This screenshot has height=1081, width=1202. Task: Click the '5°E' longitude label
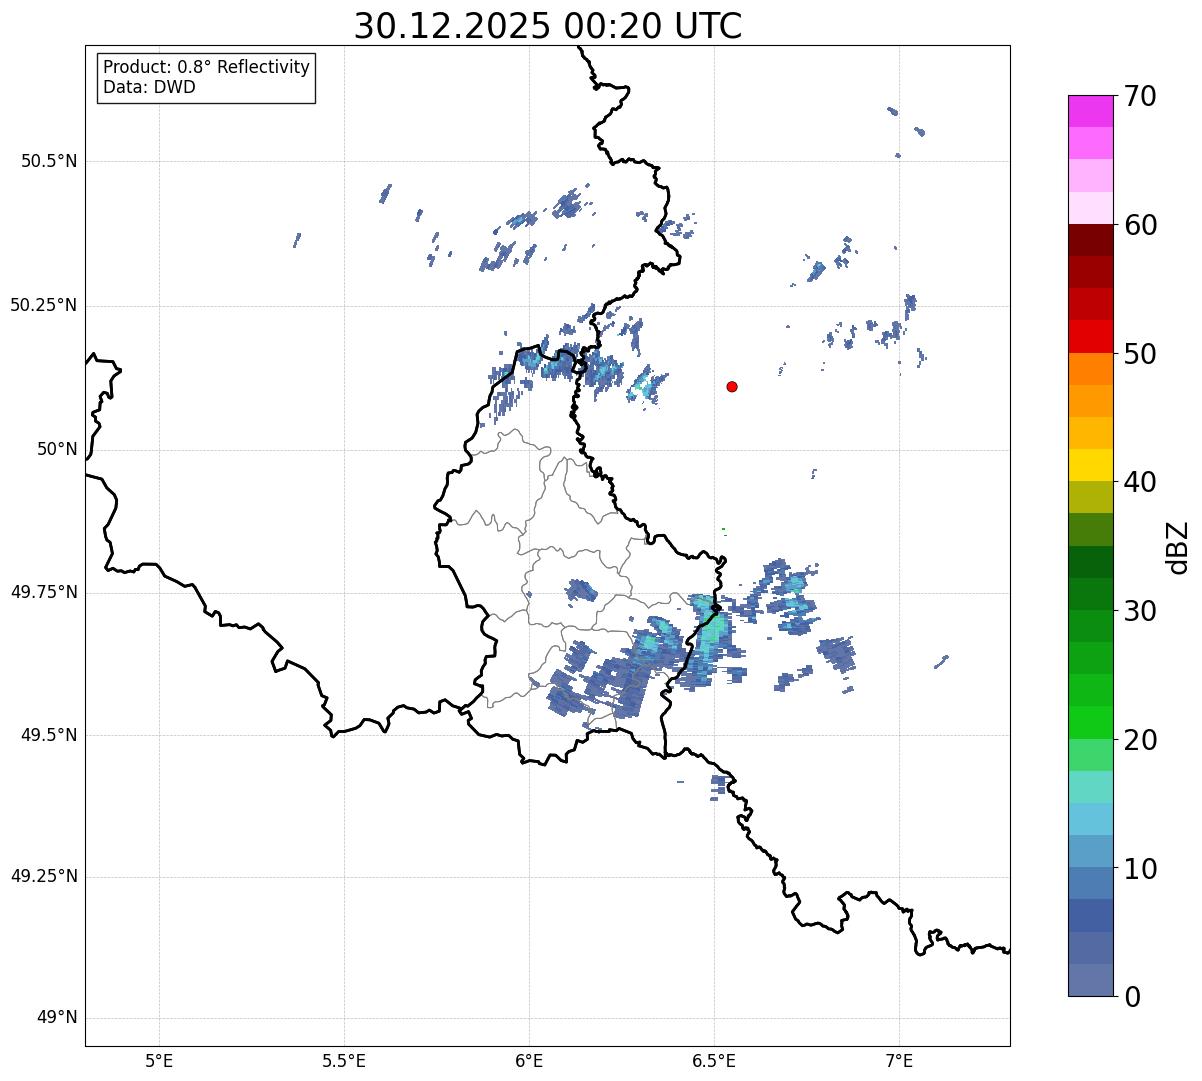point(159,1061)
